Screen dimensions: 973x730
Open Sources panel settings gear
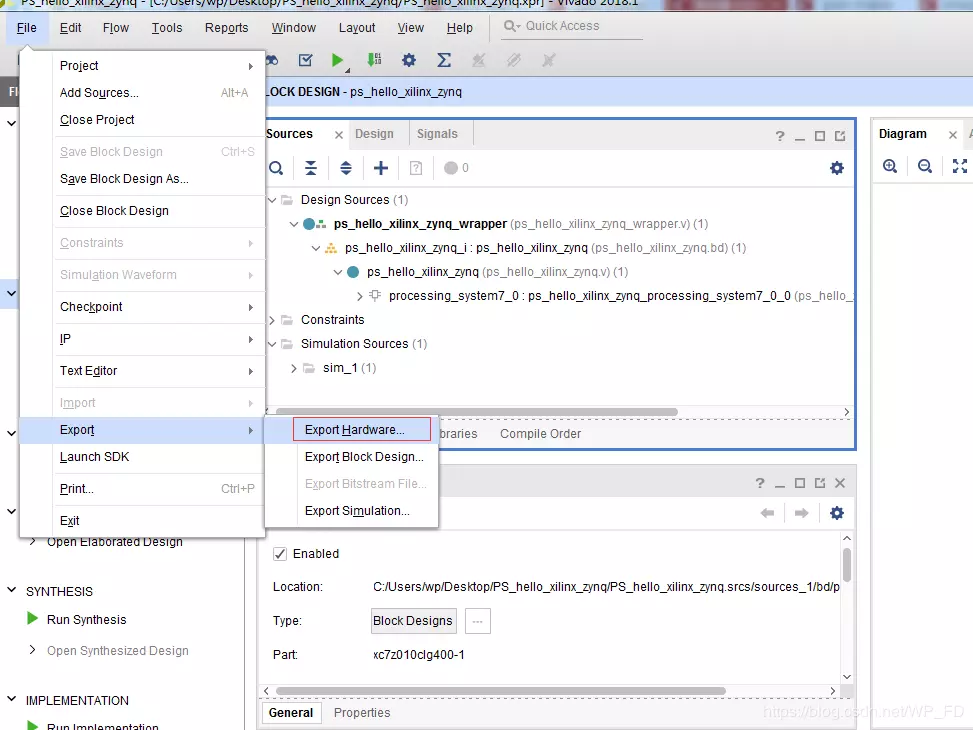[x=836, y=168]
